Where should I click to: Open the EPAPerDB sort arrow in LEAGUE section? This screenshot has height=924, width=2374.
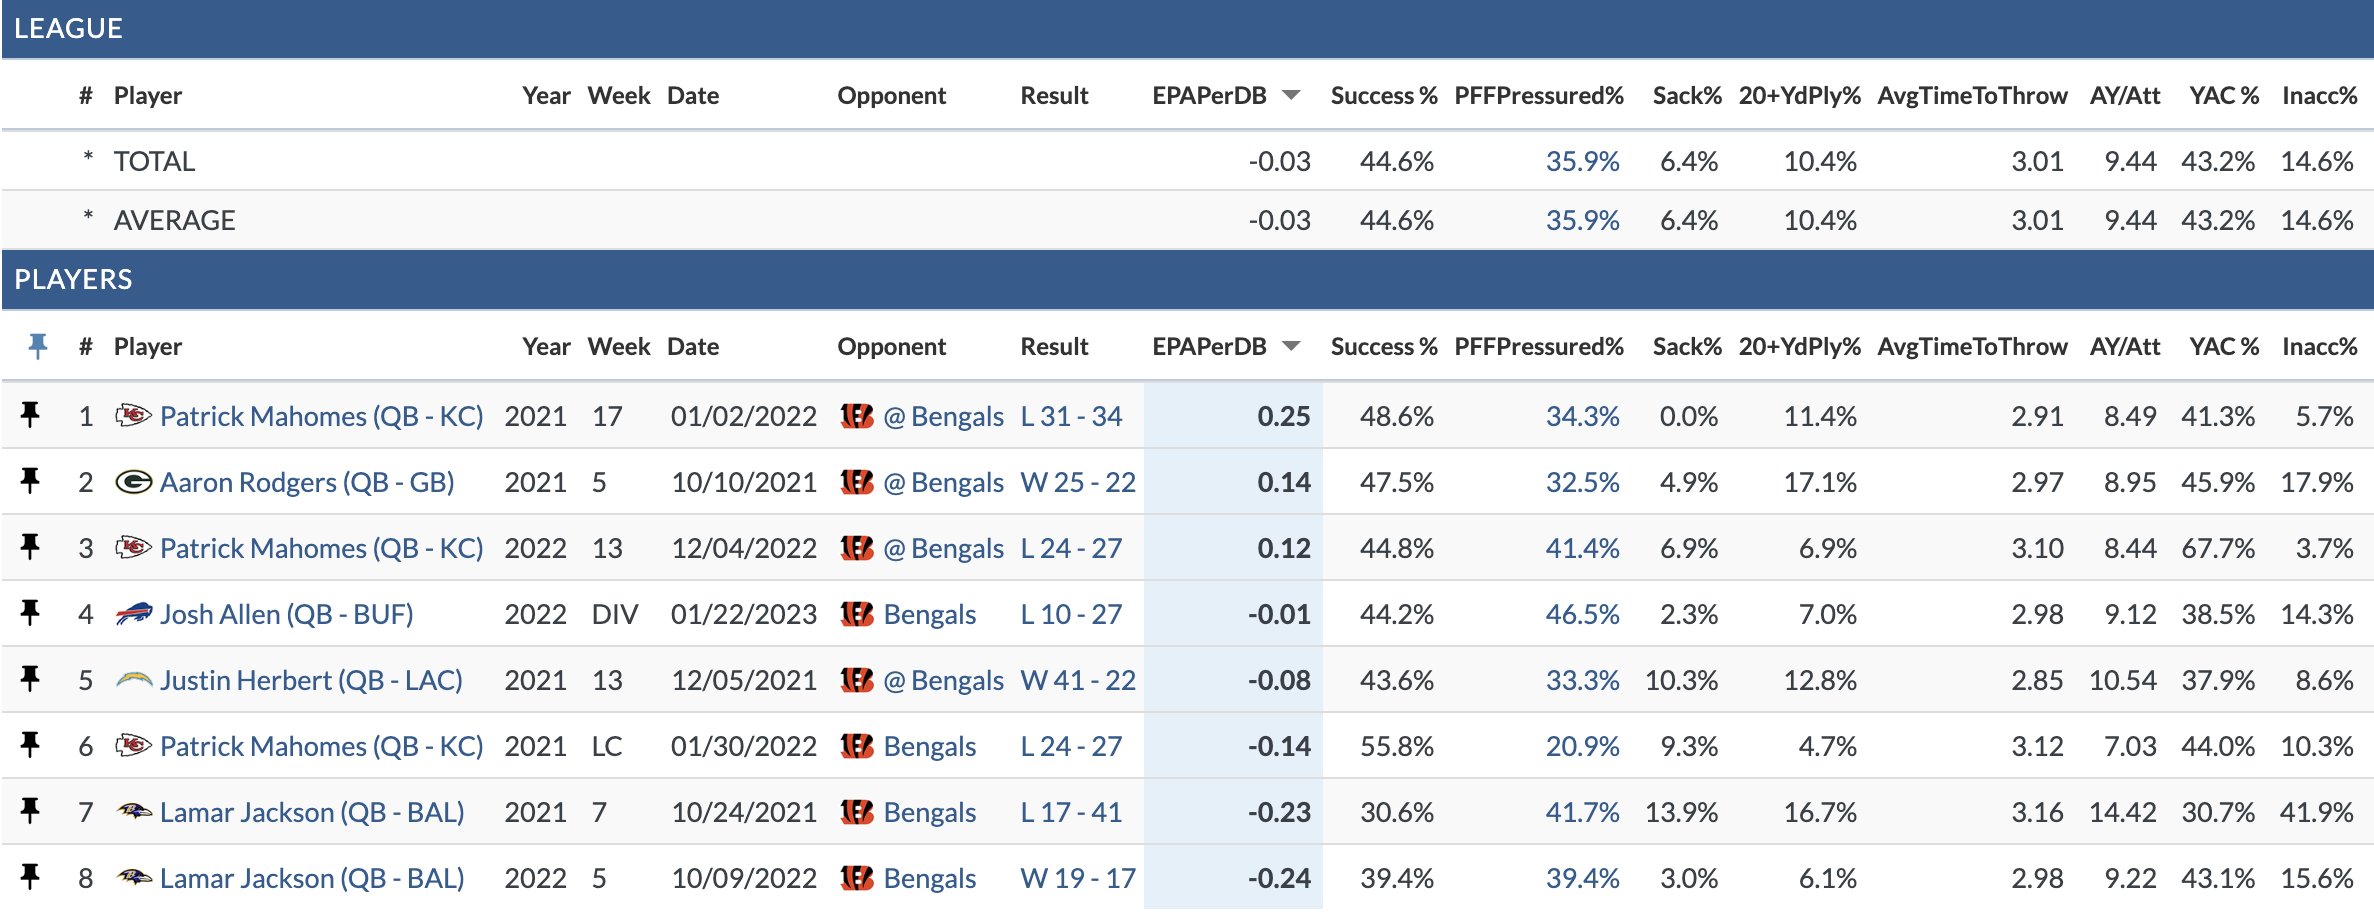click(1293, 95)
